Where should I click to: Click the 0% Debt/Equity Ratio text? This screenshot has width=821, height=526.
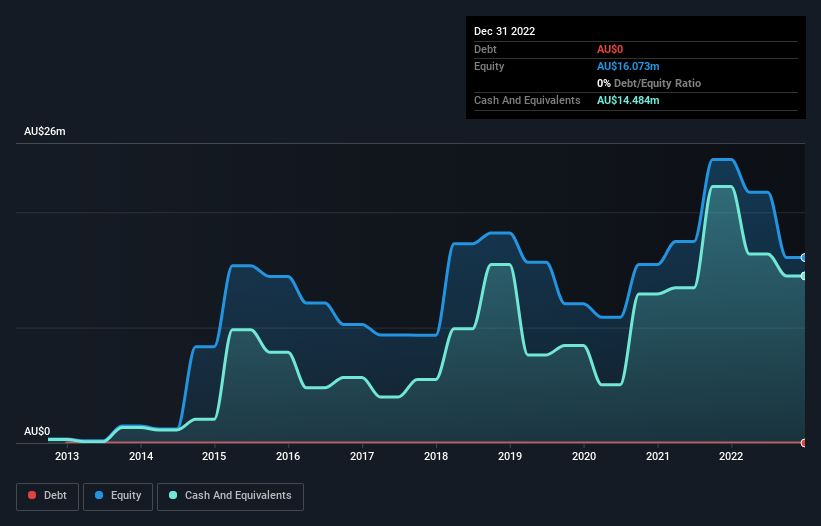pyautogui.click(x=649, y=83)
